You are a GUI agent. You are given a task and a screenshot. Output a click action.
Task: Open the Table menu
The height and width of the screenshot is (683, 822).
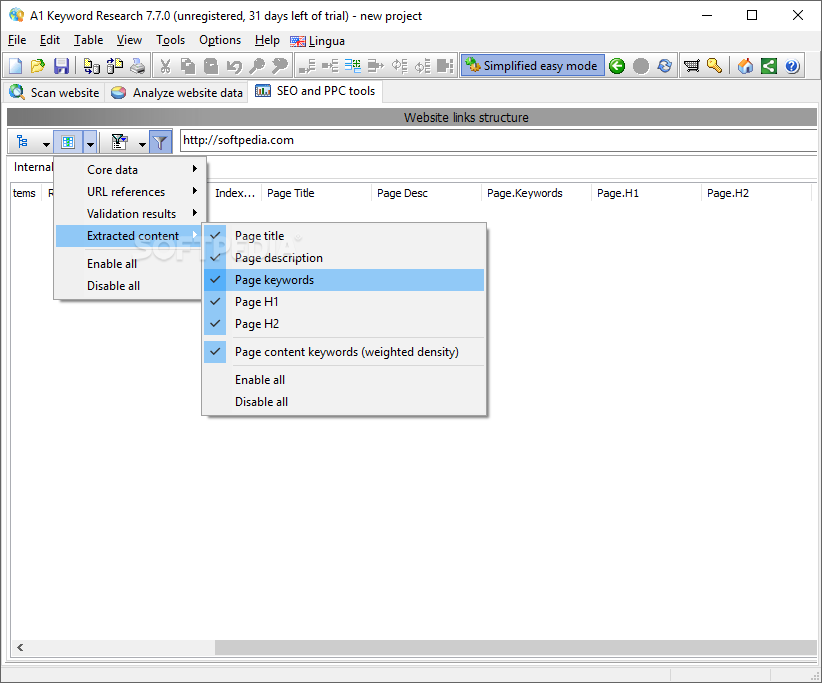tap(88, 40)
